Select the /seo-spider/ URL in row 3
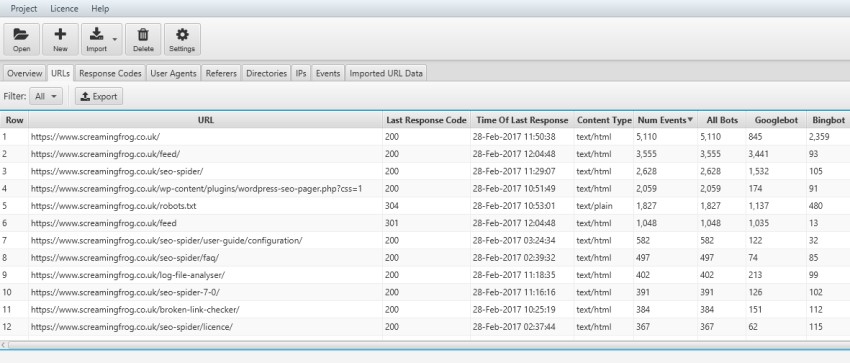 (x=117, y=171)
